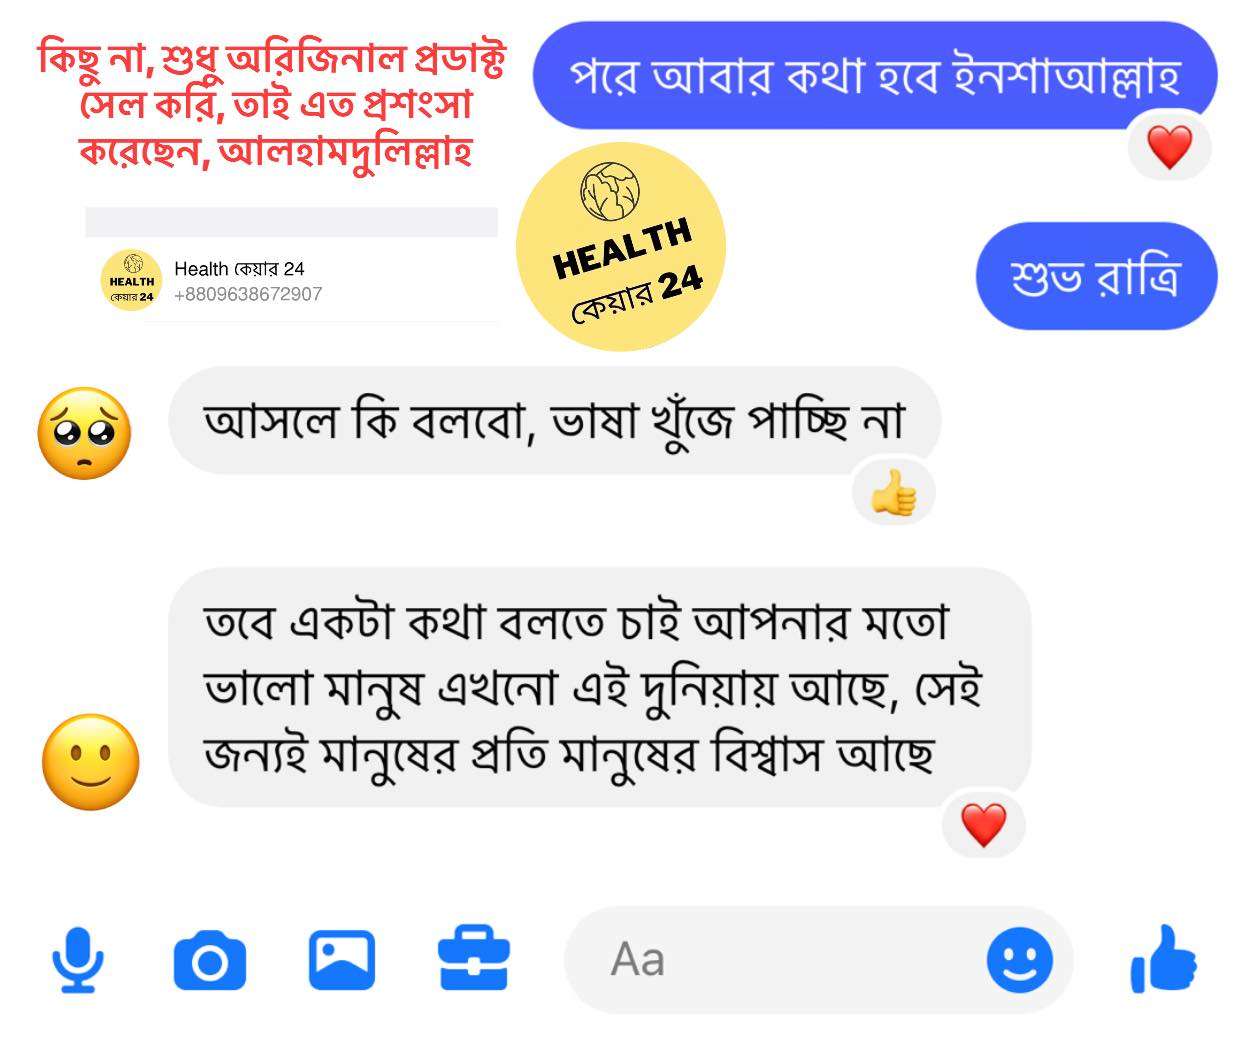
Task: Click thumbs-up reaction on ভাষা খুঁজে message
Action: (893, 494)
